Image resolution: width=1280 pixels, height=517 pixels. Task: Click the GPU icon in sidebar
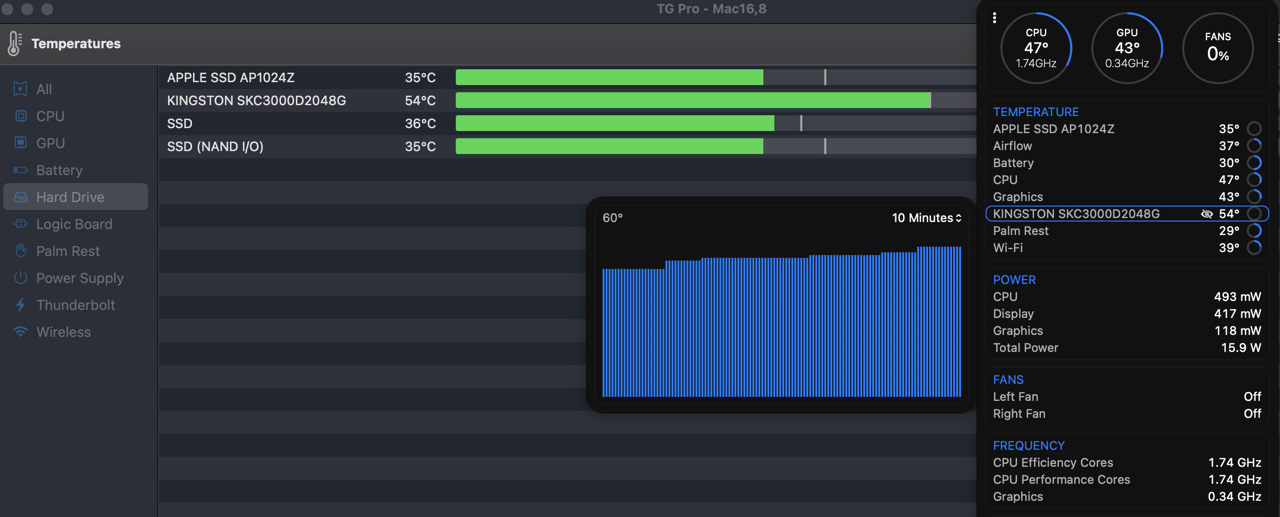point(20,143)
